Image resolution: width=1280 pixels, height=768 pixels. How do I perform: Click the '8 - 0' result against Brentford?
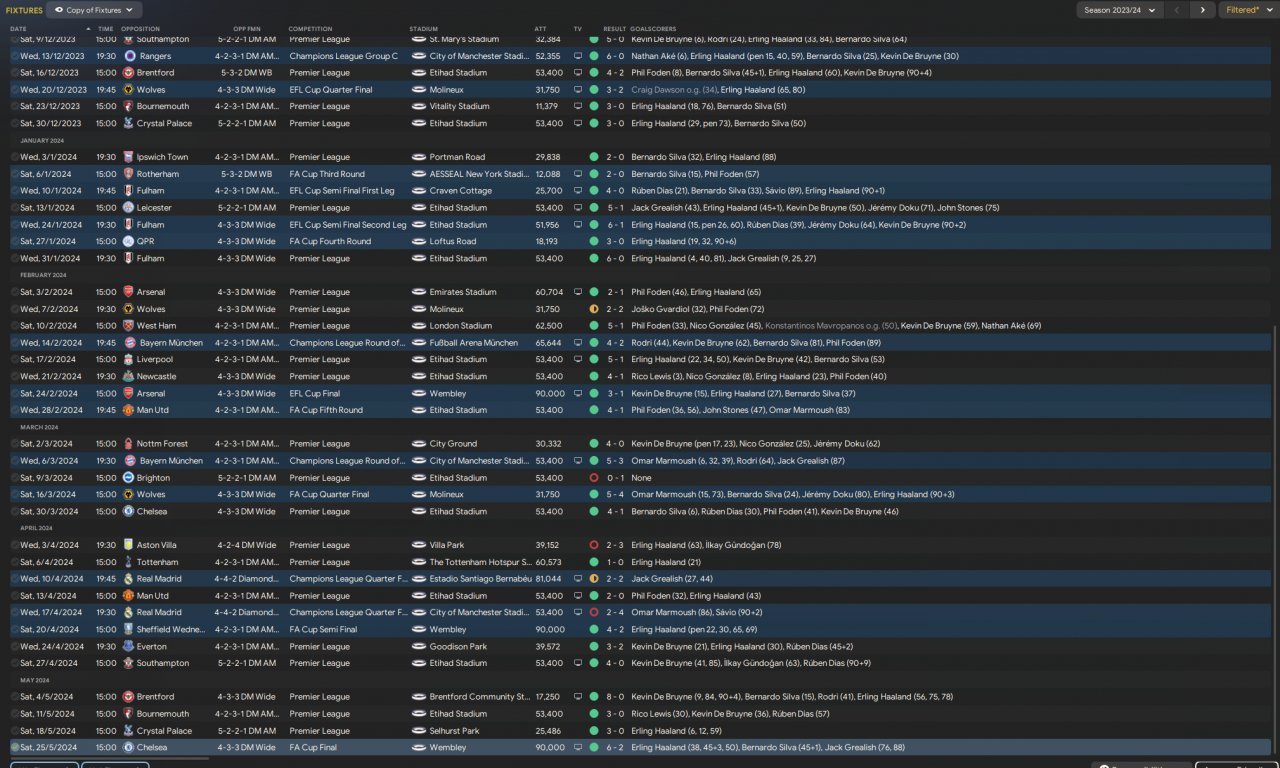coord(613,697)
